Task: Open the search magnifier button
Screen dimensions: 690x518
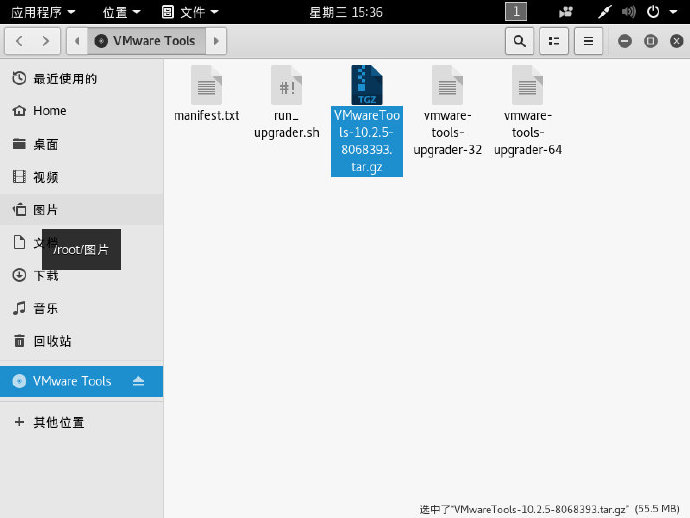Action: 520,41
